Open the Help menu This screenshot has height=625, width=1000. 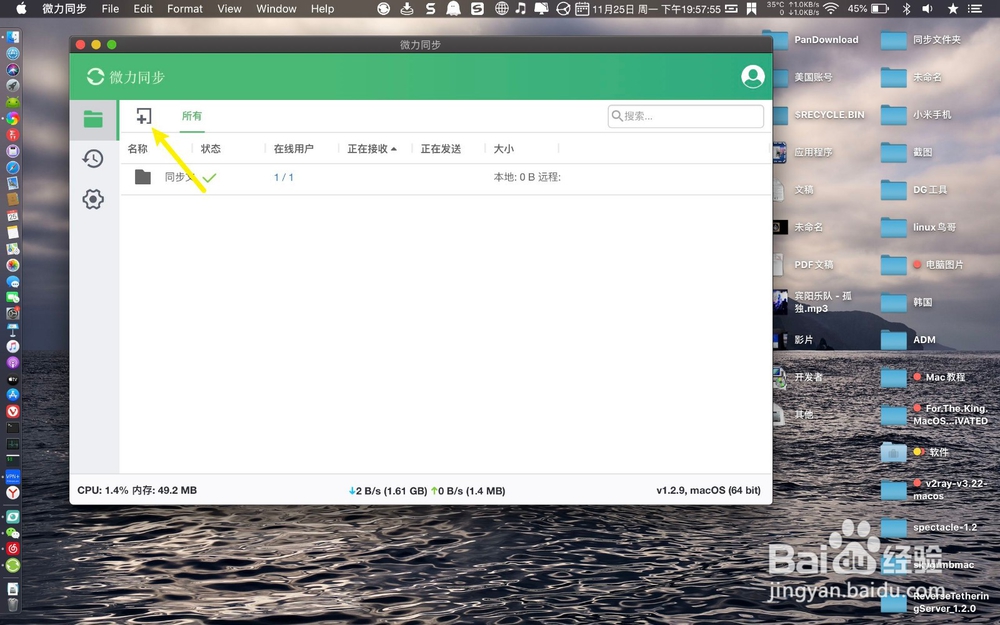click(x=323, y=9)
